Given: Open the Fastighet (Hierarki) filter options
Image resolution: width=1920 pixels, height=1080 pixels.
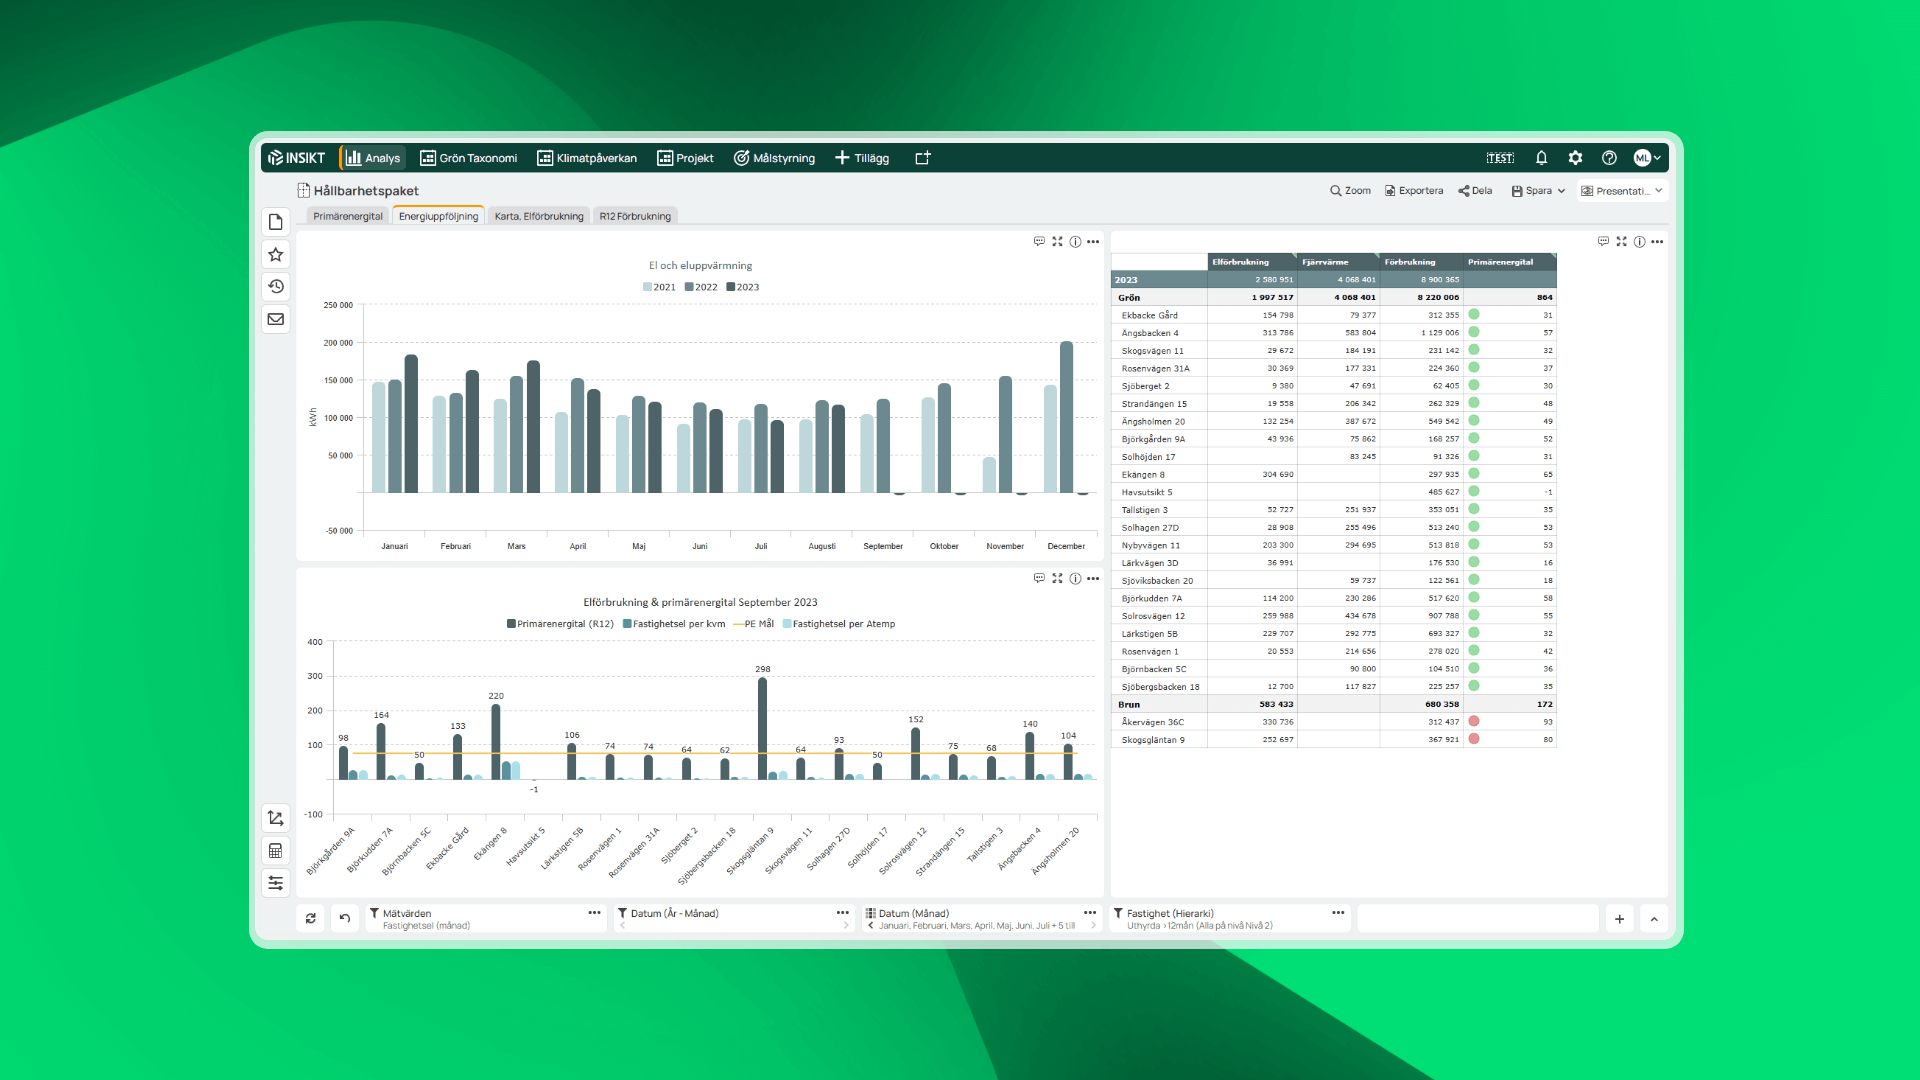Looking at the screenshot, I should click(1338, 913).
